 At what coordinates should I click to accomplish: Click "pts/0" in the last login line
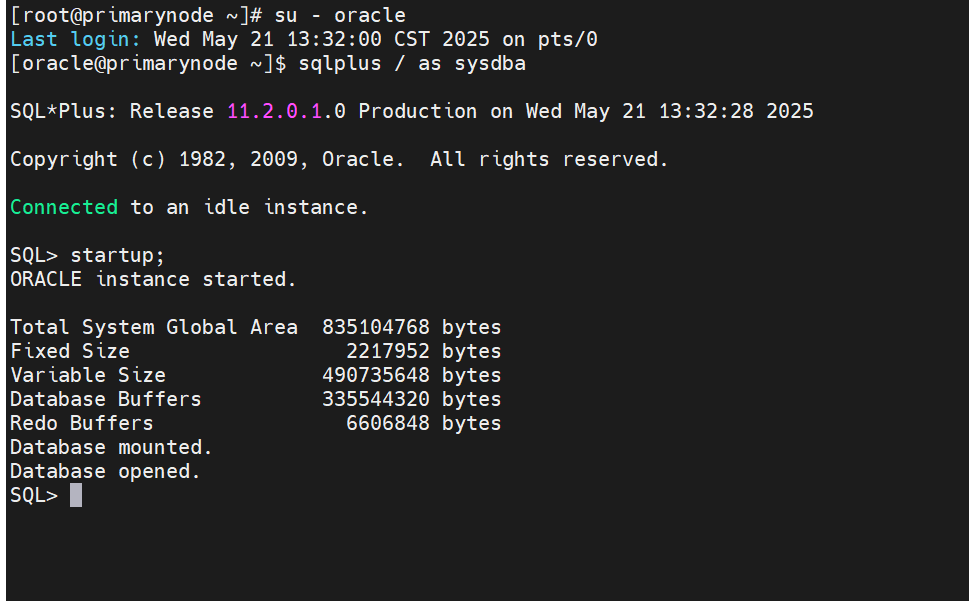[567, 39]
